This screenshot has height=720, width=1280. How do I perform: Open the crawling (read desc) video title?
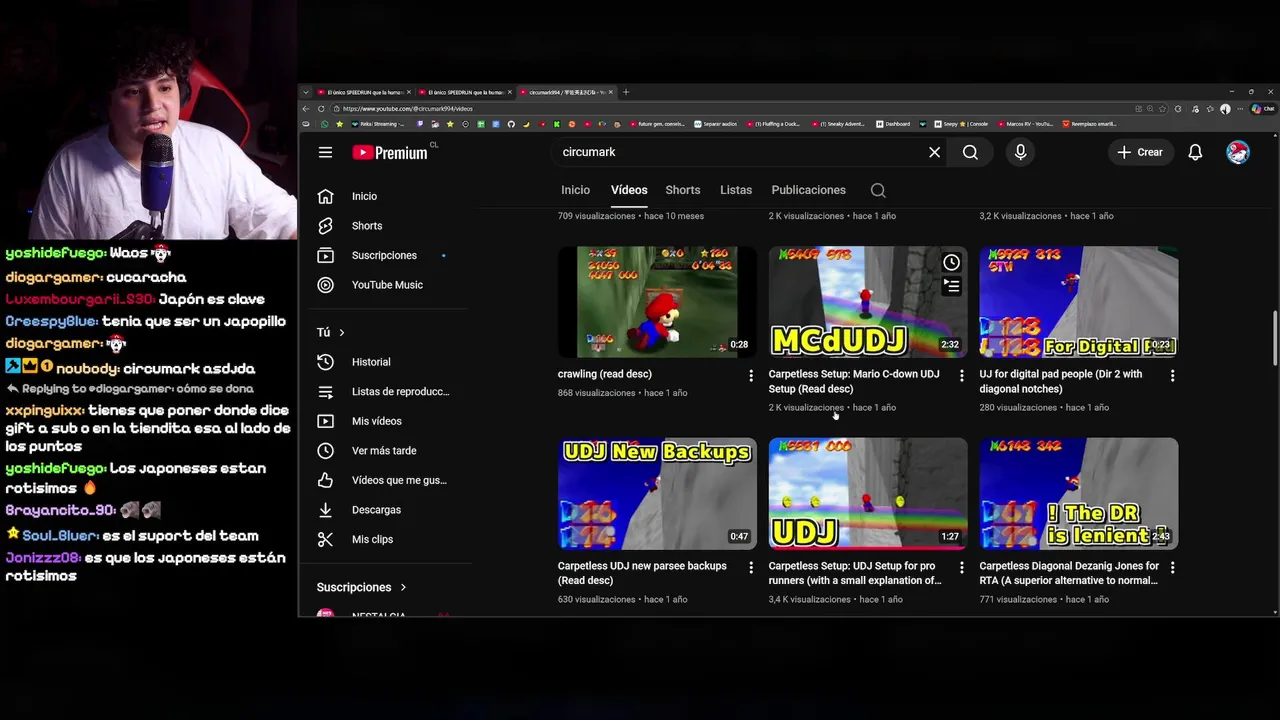click(604, 374)
